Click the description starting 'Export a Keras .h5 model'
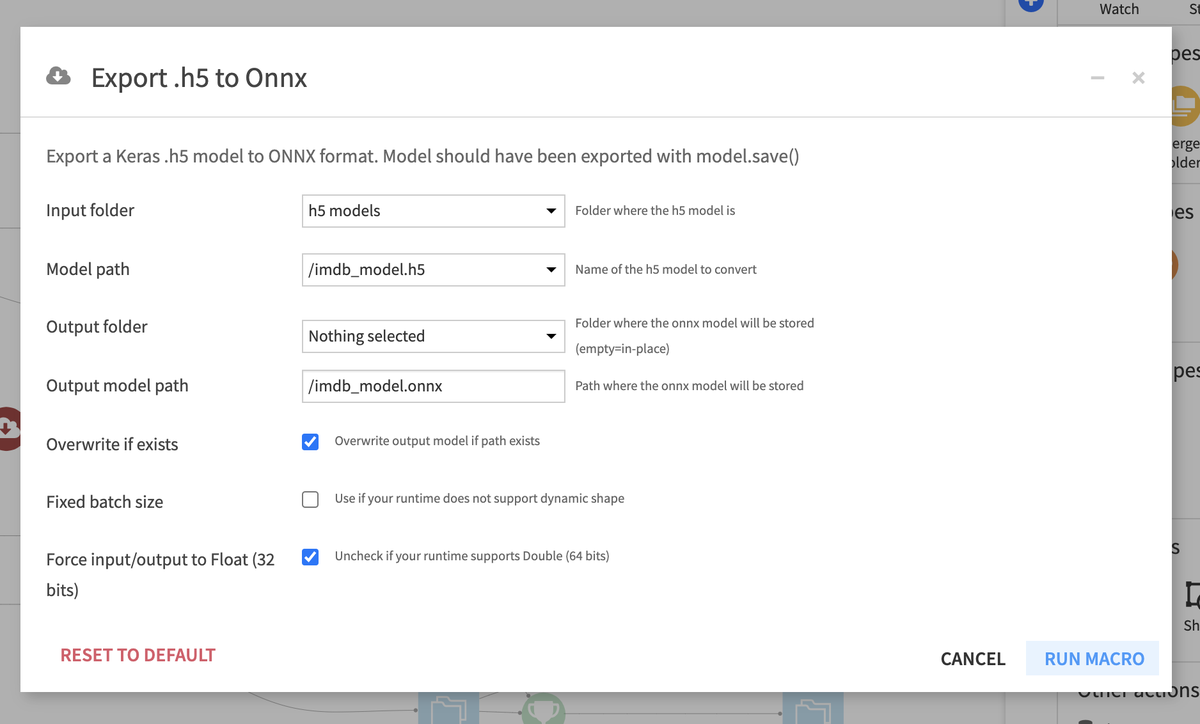The width and height of the screenshot is (1200, 724). coord(423,157)
